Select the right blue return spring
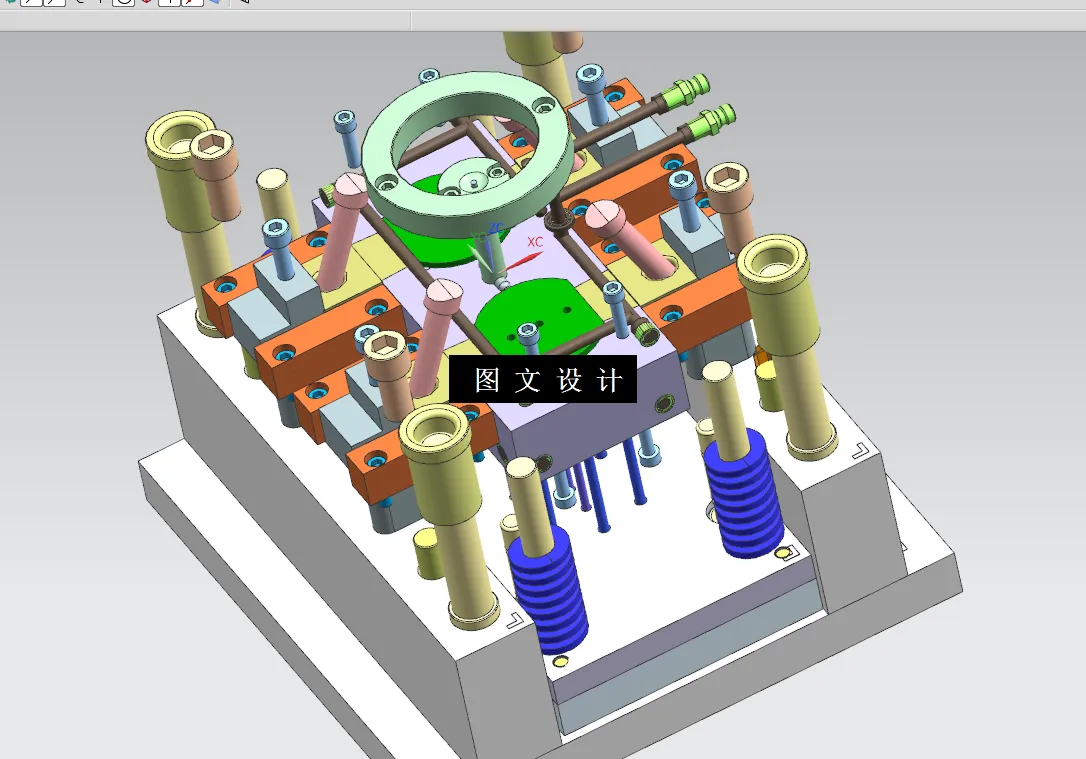This screenshot has width=1086, height=759. pyautogui.click(x=745, y=494)
